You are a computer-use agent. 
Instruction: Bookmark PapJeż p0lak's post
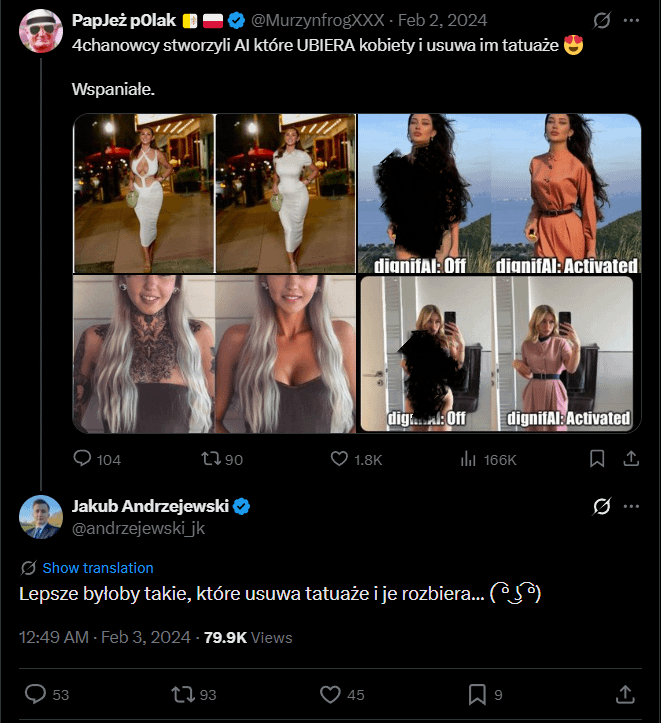click(597, 459)
